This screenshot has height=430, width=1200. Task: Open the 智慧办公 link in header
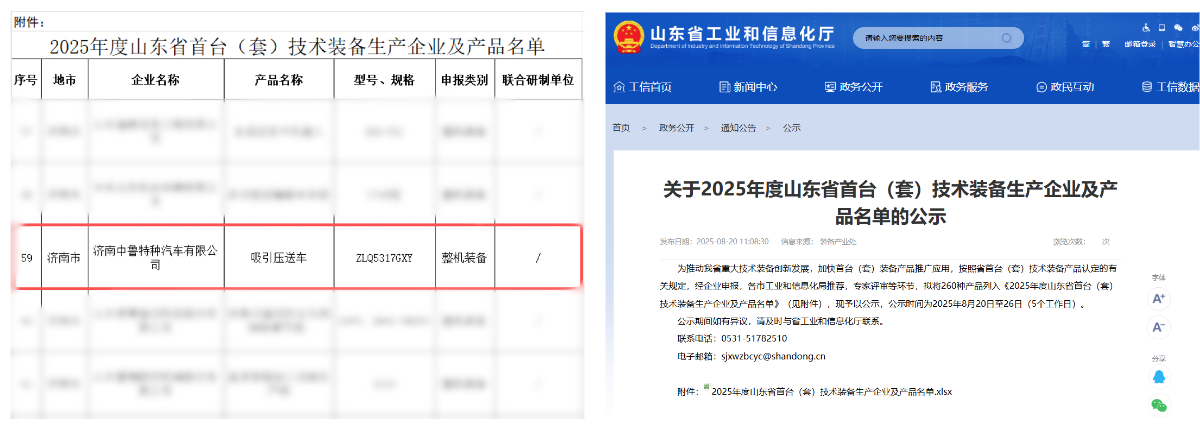(x=1184, y=44)
